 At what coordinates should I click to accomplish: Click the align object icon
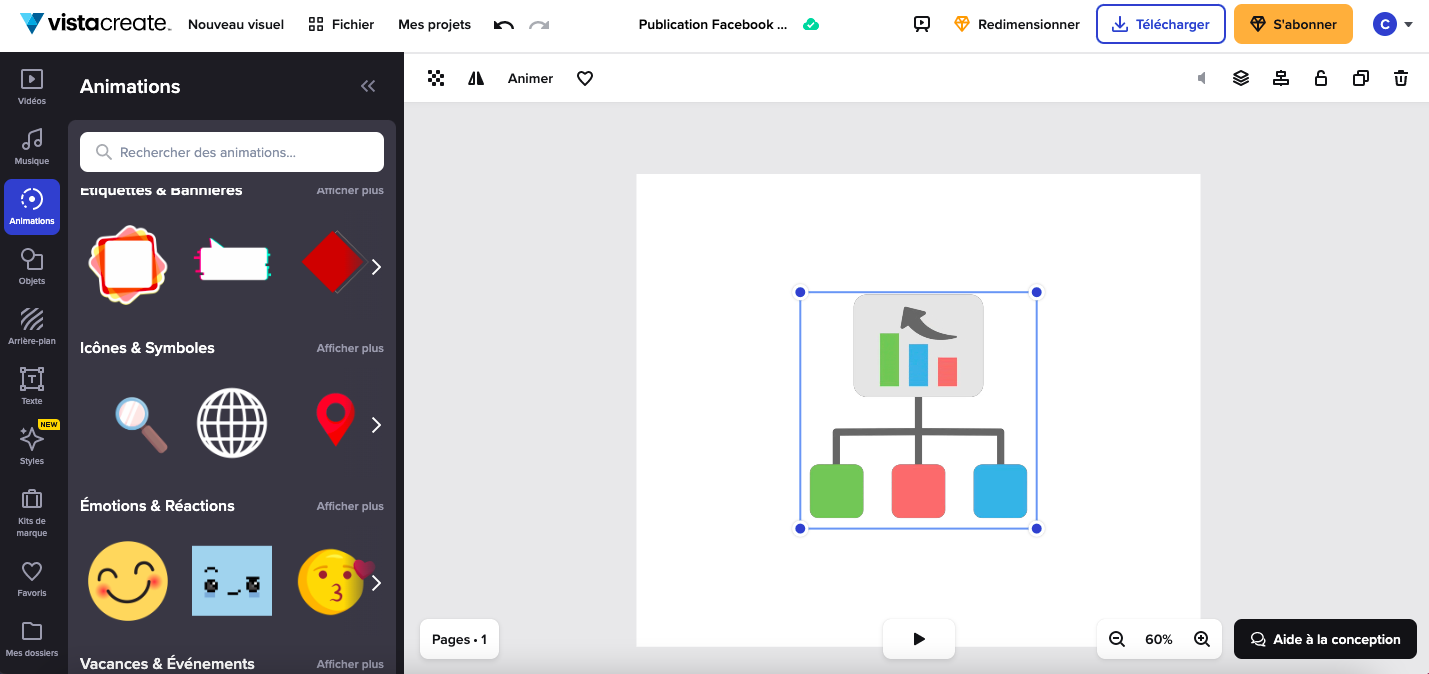[1281, 78]
